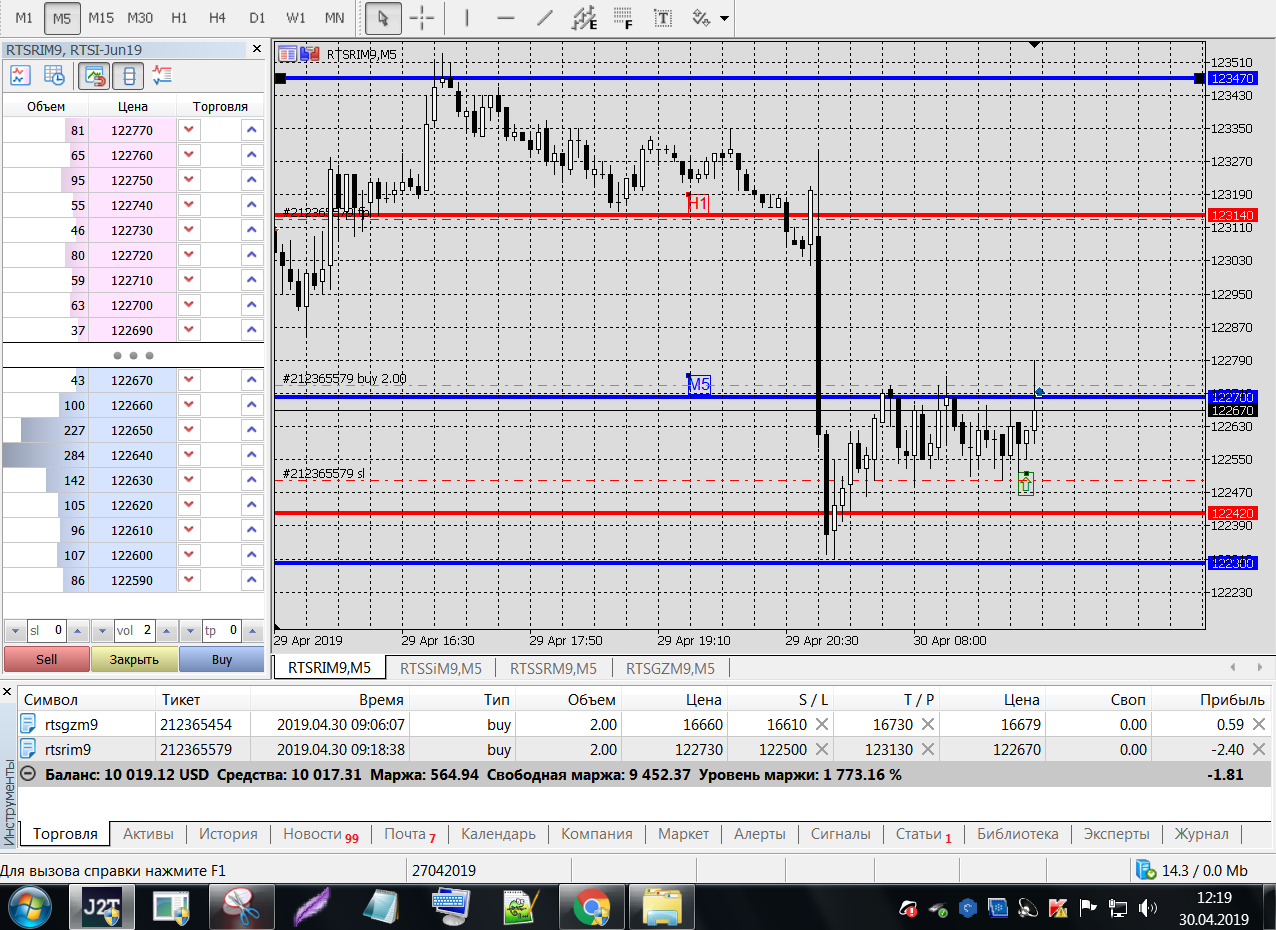Viewport: 1276px width, 930px height.
Task: Select the blue 123470 level line label
Action: [1232, 78]
